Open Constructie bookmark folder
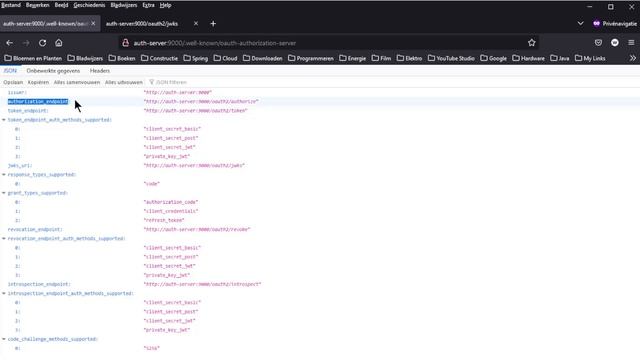The height and width of the screenshot is (360, 640). tap(160, 58)
